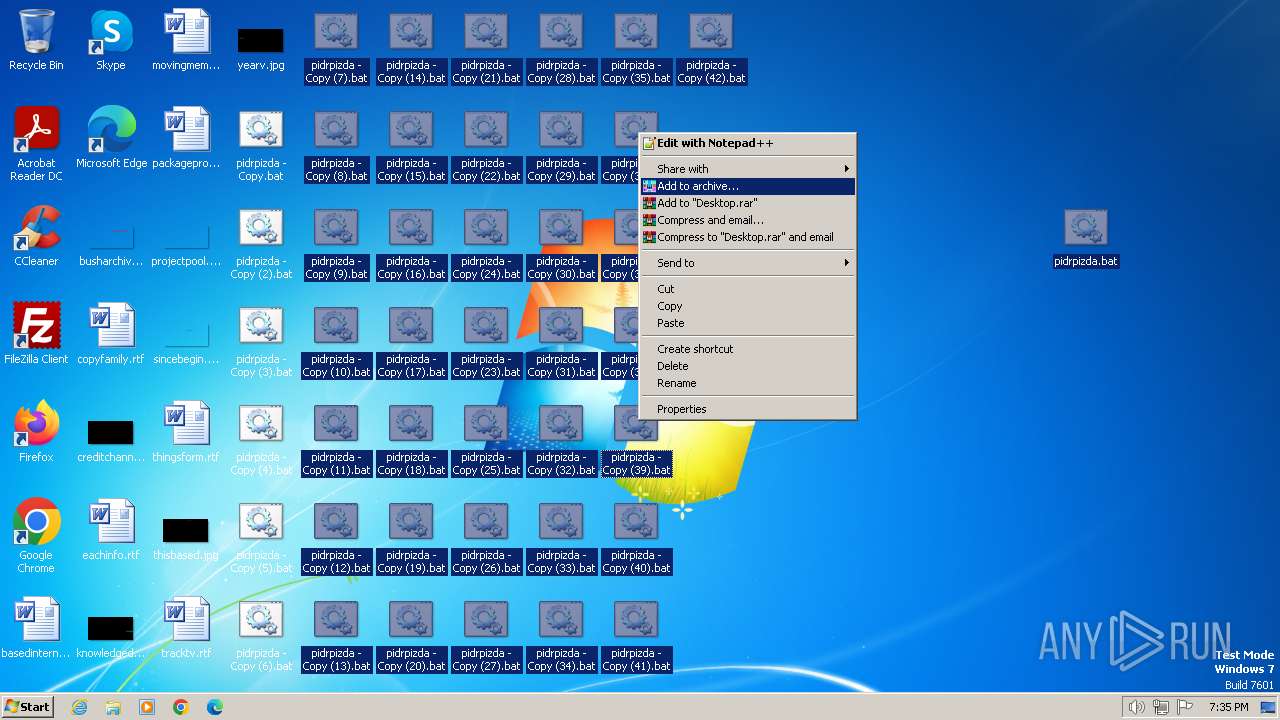The width and height of the screenshot is (1280, 720).
Task: Launch Microsoft Edge from the taskbar
Action: [x=215, y=707]
